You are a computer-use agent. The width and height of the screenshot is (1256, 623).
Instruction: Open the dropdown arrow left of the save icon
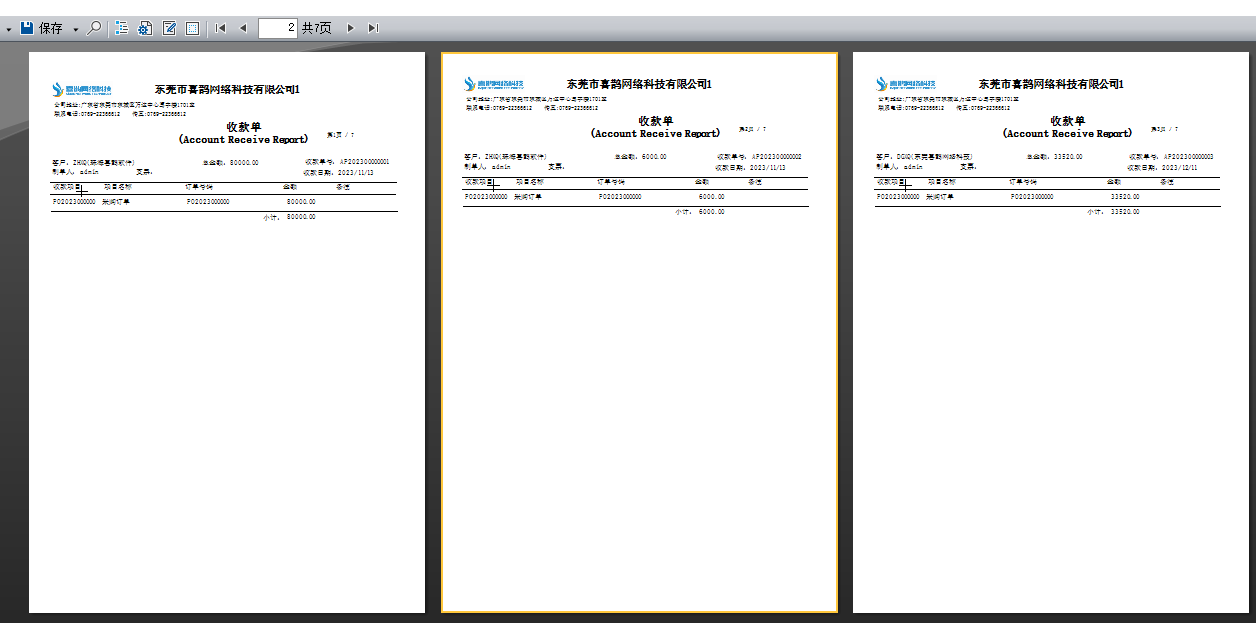point(9,29)
